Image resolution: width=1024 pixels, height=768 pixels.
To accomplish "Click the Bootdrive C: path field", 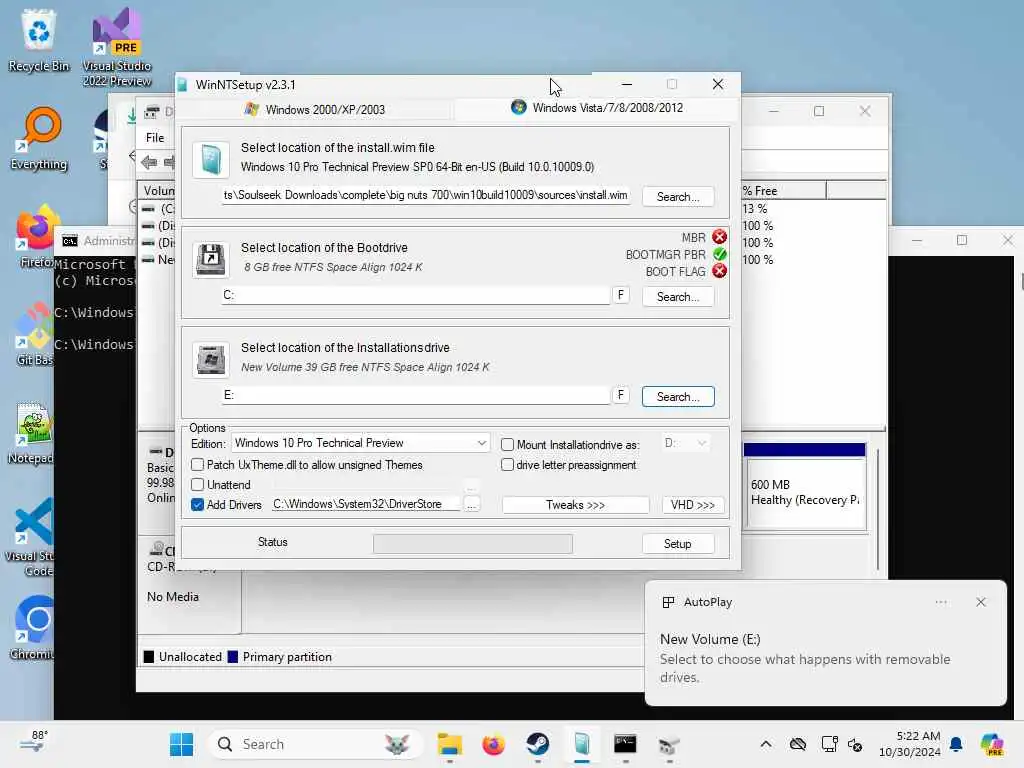I will tap(415, 295).
